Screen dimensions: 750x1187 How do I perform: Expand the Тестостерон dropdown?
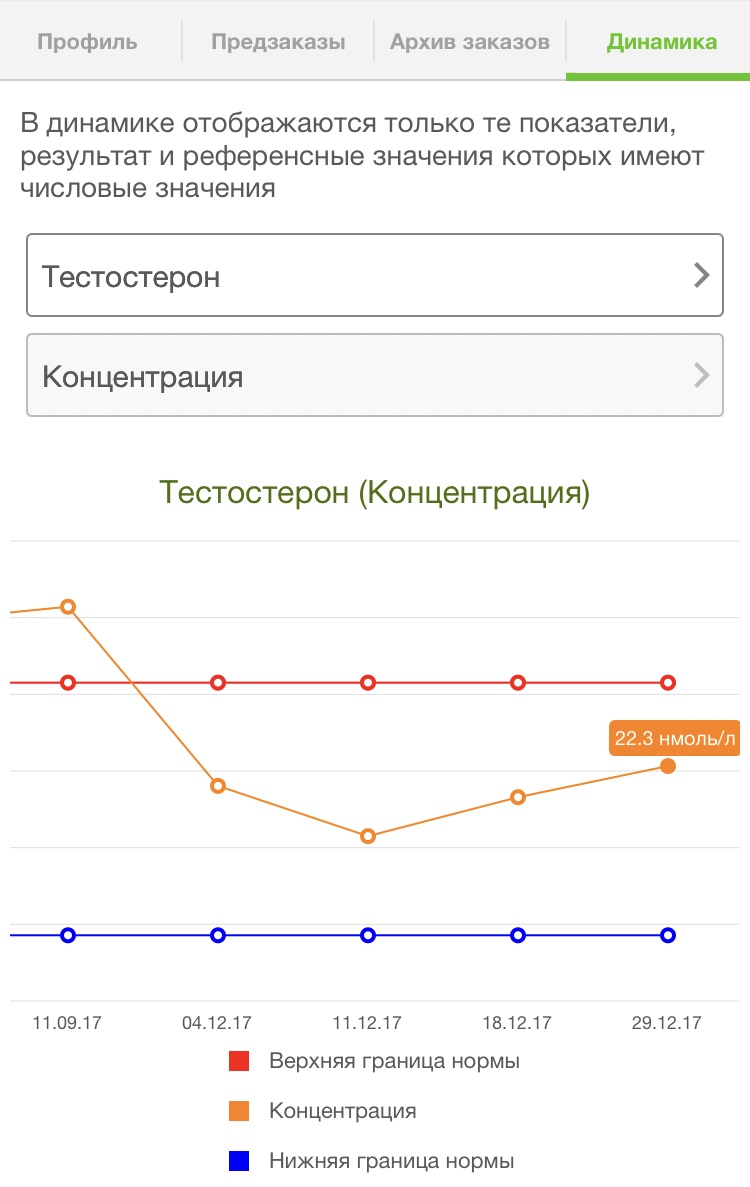pyautogui.click(x=375, y=275)
